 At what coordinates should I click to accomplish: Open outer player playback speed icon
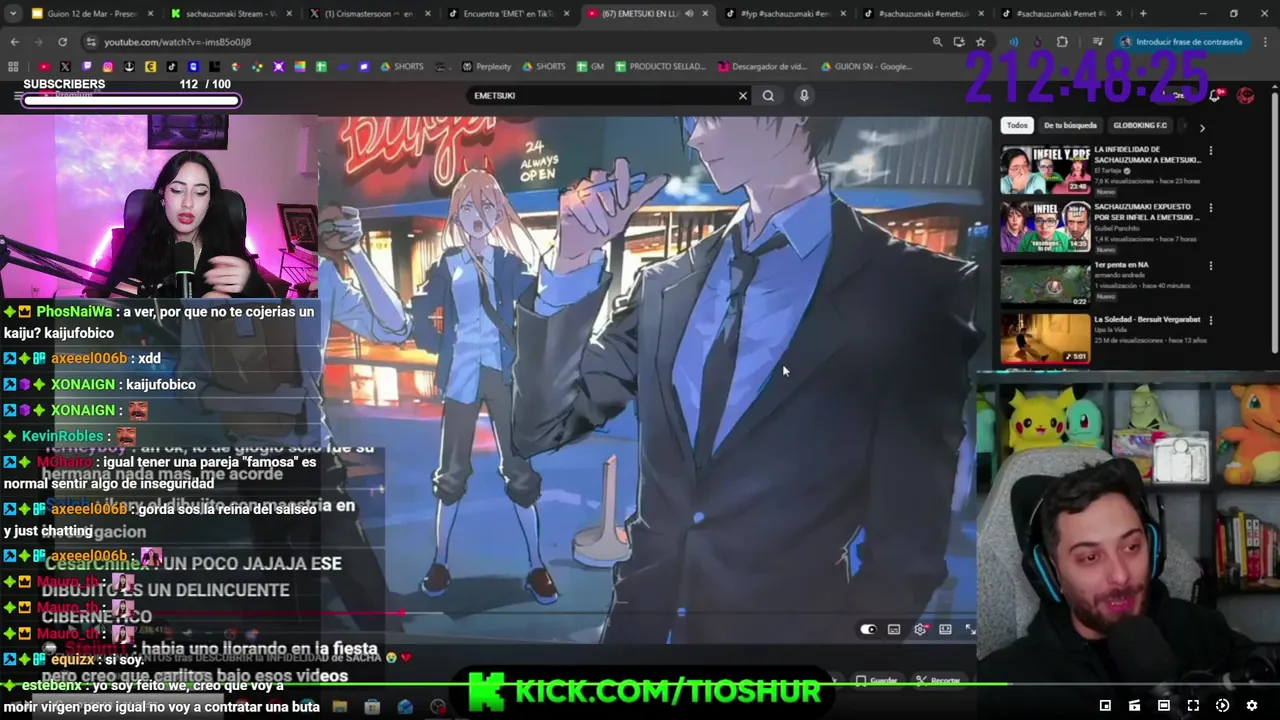point(1222,706)
